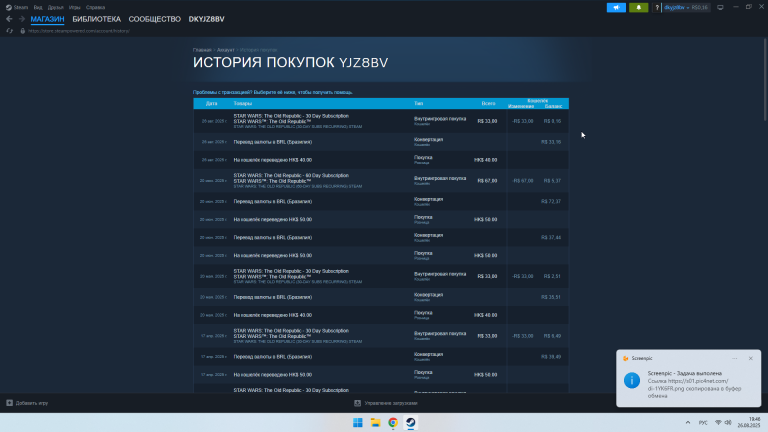Click the R$ 35,51 balance value

[551, 297]
